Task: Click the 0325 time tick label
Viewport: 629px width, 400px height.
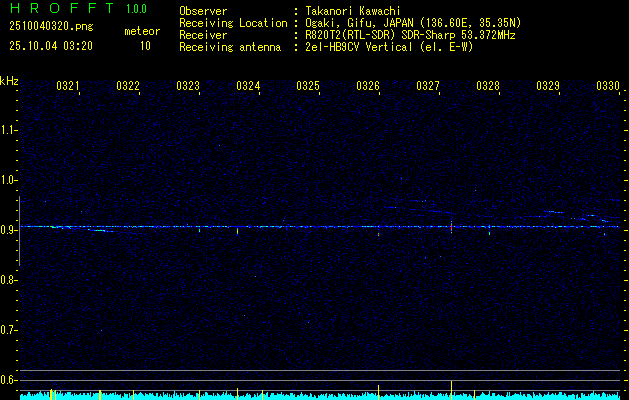Action: click(x=308, y=86)
